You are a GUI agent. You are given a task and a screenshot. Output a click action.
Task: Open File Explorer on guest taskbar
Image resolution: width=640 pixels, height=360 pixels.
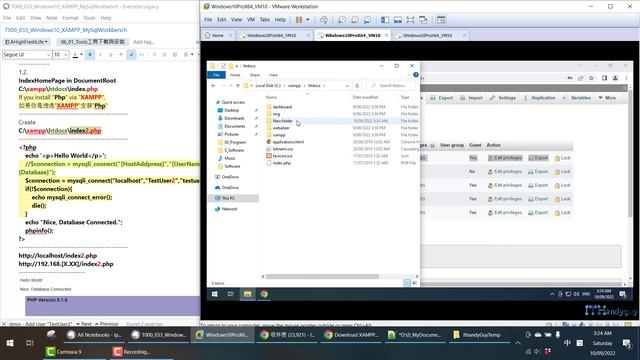(x=247, y=294)
